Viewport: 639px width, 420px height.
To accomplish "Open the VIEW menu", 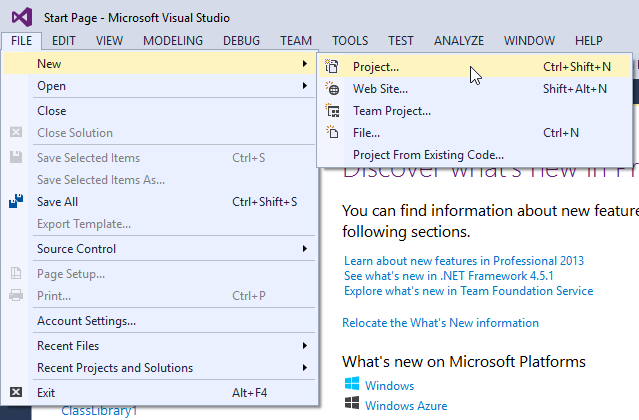I will tap(109, 41).
